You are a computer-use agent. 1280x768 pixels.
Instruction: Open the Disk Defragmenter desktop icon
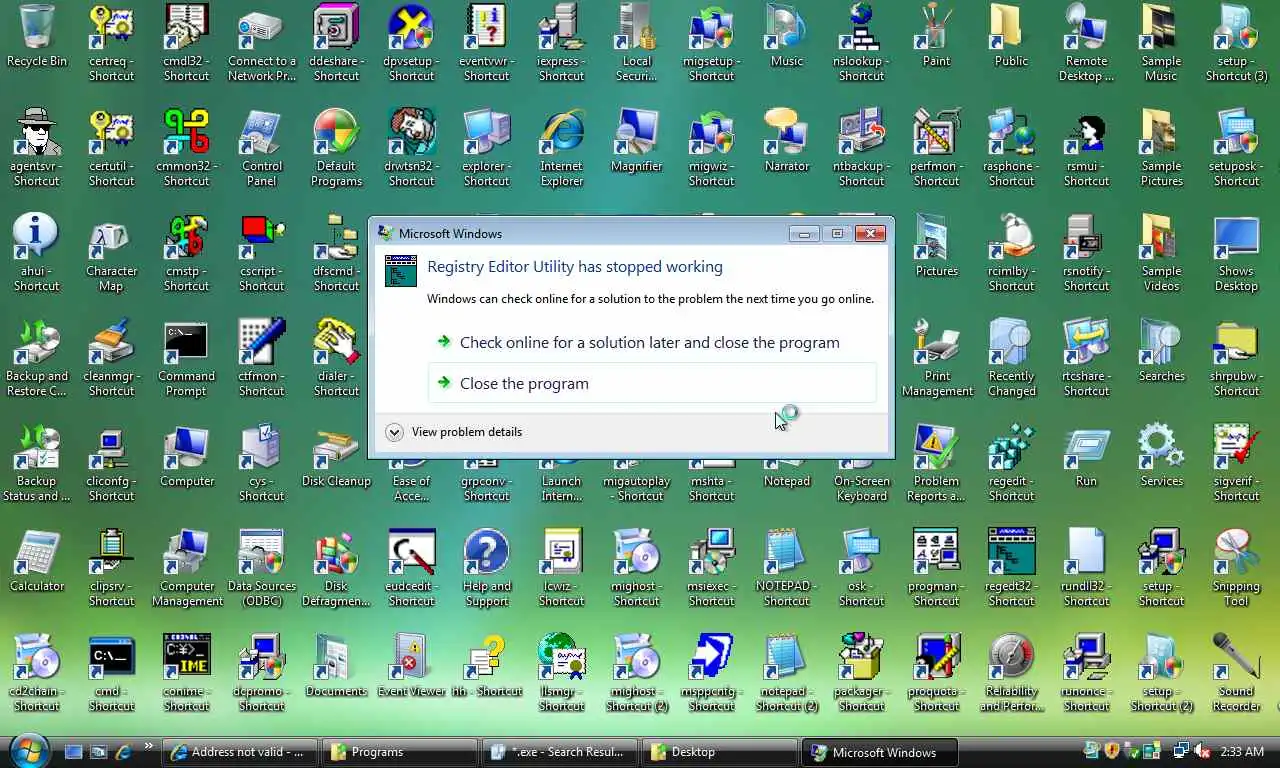[336, 568]
